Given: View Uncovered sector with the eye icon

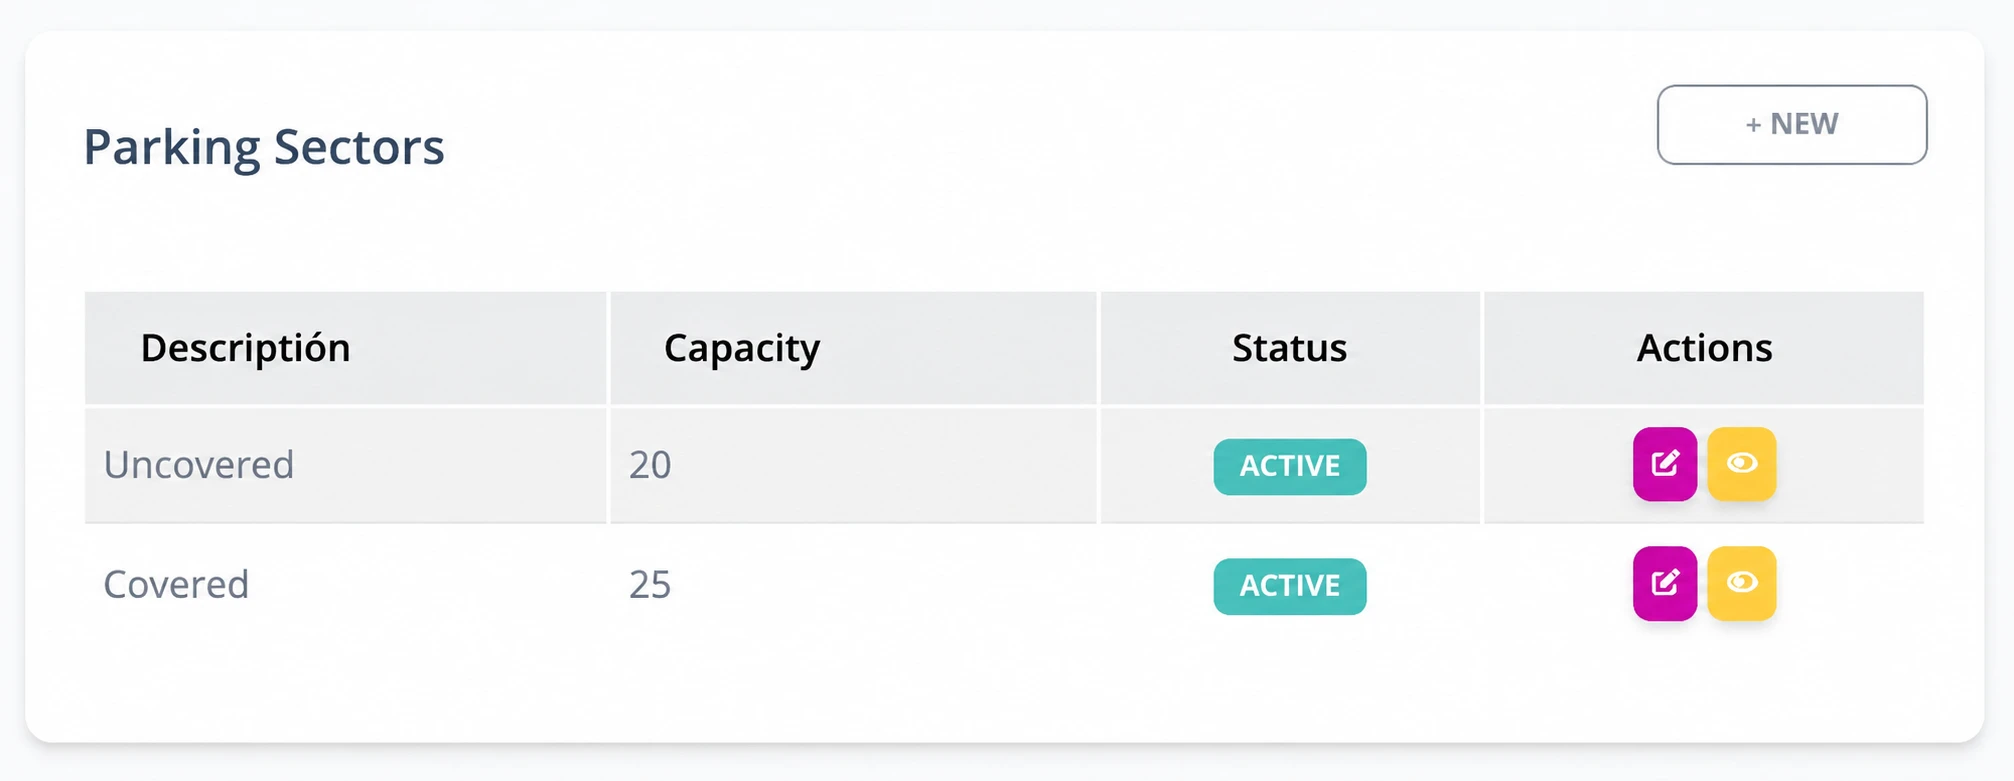Looking at the screenshot, I should tap(1742, 464).
